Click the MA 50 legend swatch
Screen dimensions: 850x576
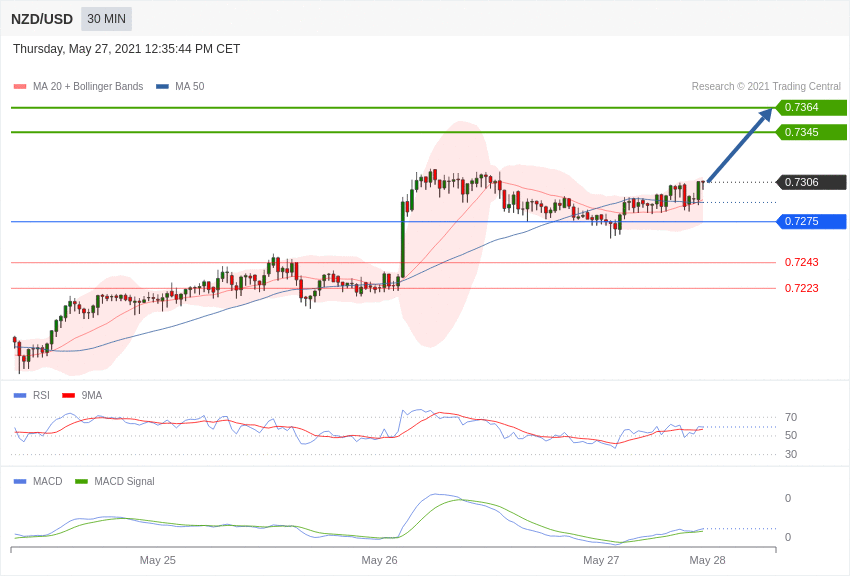pos(162,87)
